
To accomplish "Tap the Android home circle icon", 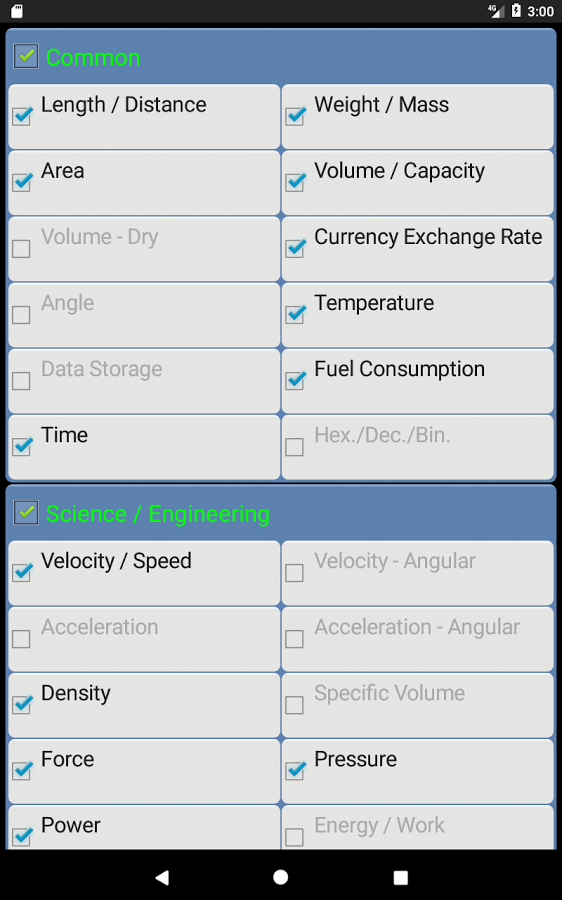I will click(280, 876).
